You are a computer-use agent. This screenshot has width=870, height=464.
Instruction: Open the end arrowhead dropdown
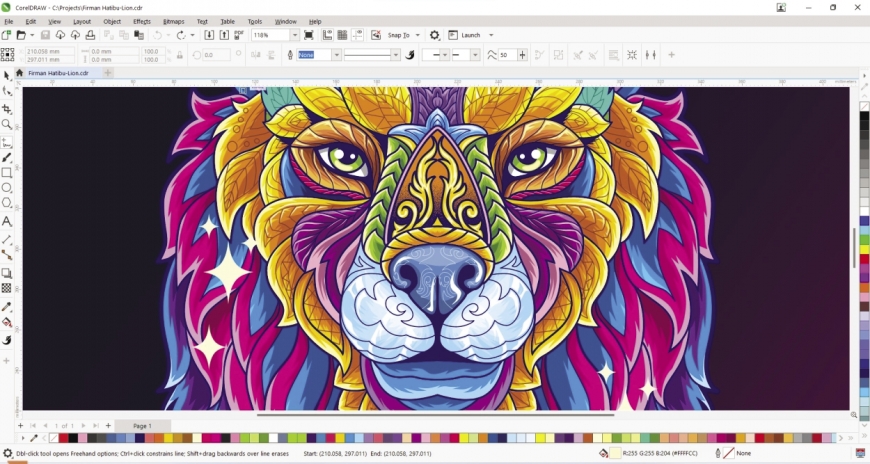click(475, 54)
